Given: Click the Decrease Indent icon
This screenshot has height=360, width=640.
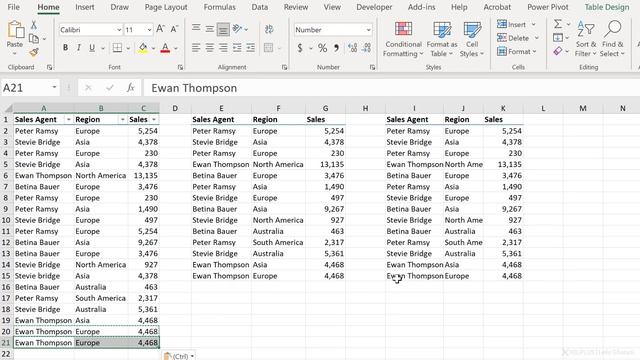Looking at the screenshot, I should (237, 48).
